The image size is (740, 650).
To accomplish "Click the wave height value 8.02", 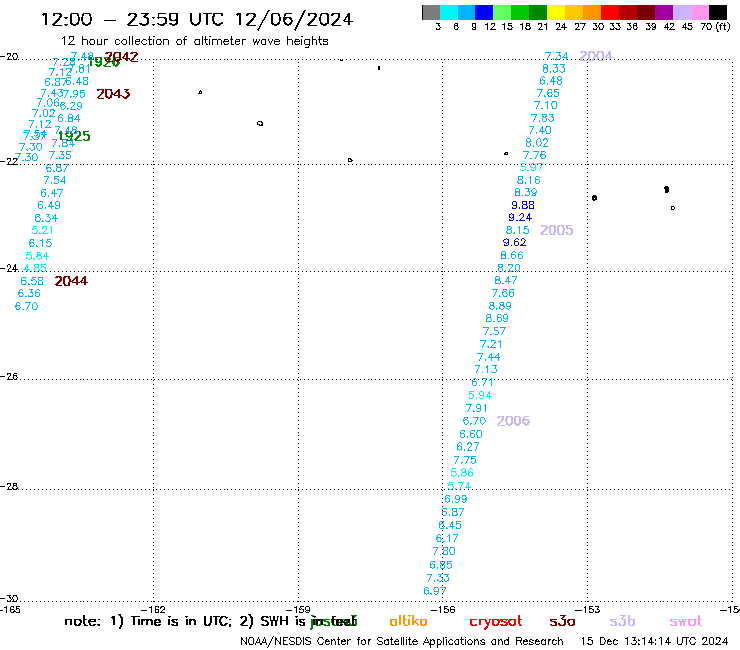I will [x=537, y=143].
